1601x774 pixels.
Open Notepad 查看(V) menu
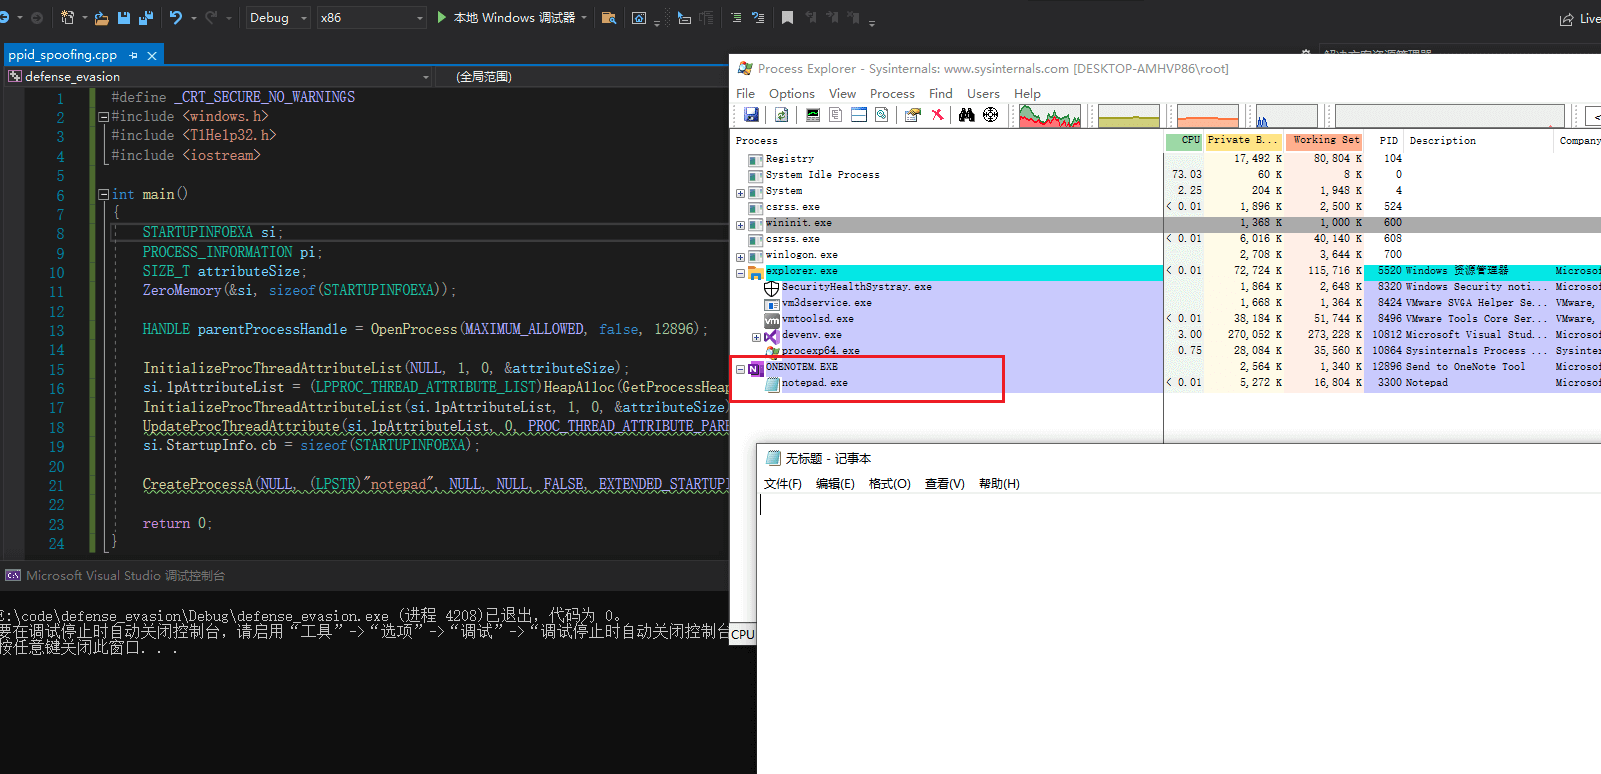tap(945, 484)
